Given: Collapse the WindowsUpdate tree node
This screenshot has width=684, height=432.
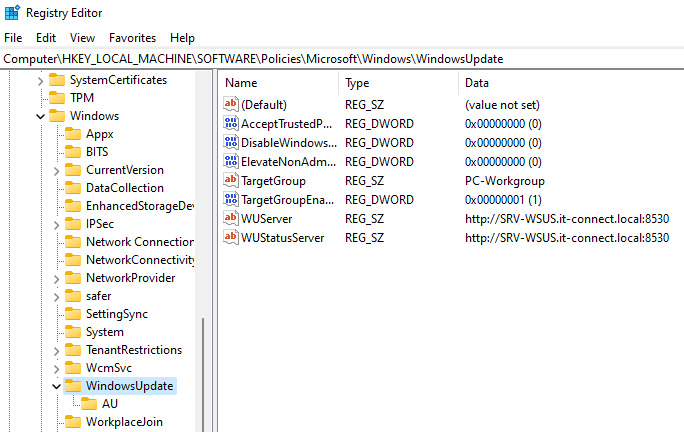Looking at the screenshot, I should [56, 386].
